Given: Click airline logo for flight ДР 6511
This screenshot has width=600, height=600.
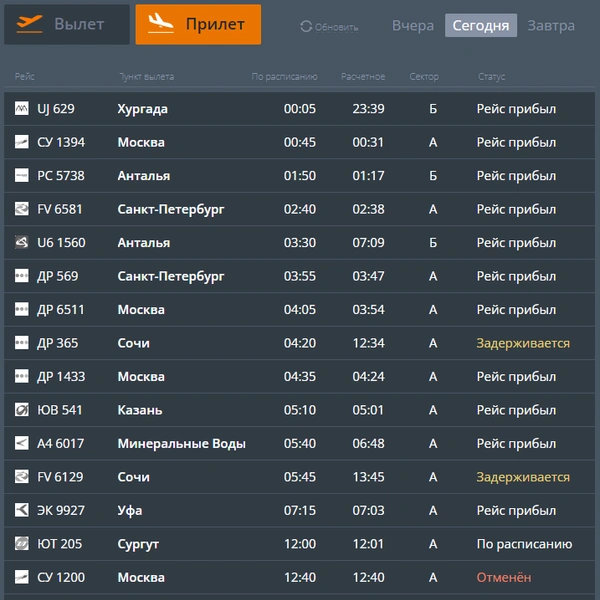Looking at the screenshot, I should click(21, 310).
